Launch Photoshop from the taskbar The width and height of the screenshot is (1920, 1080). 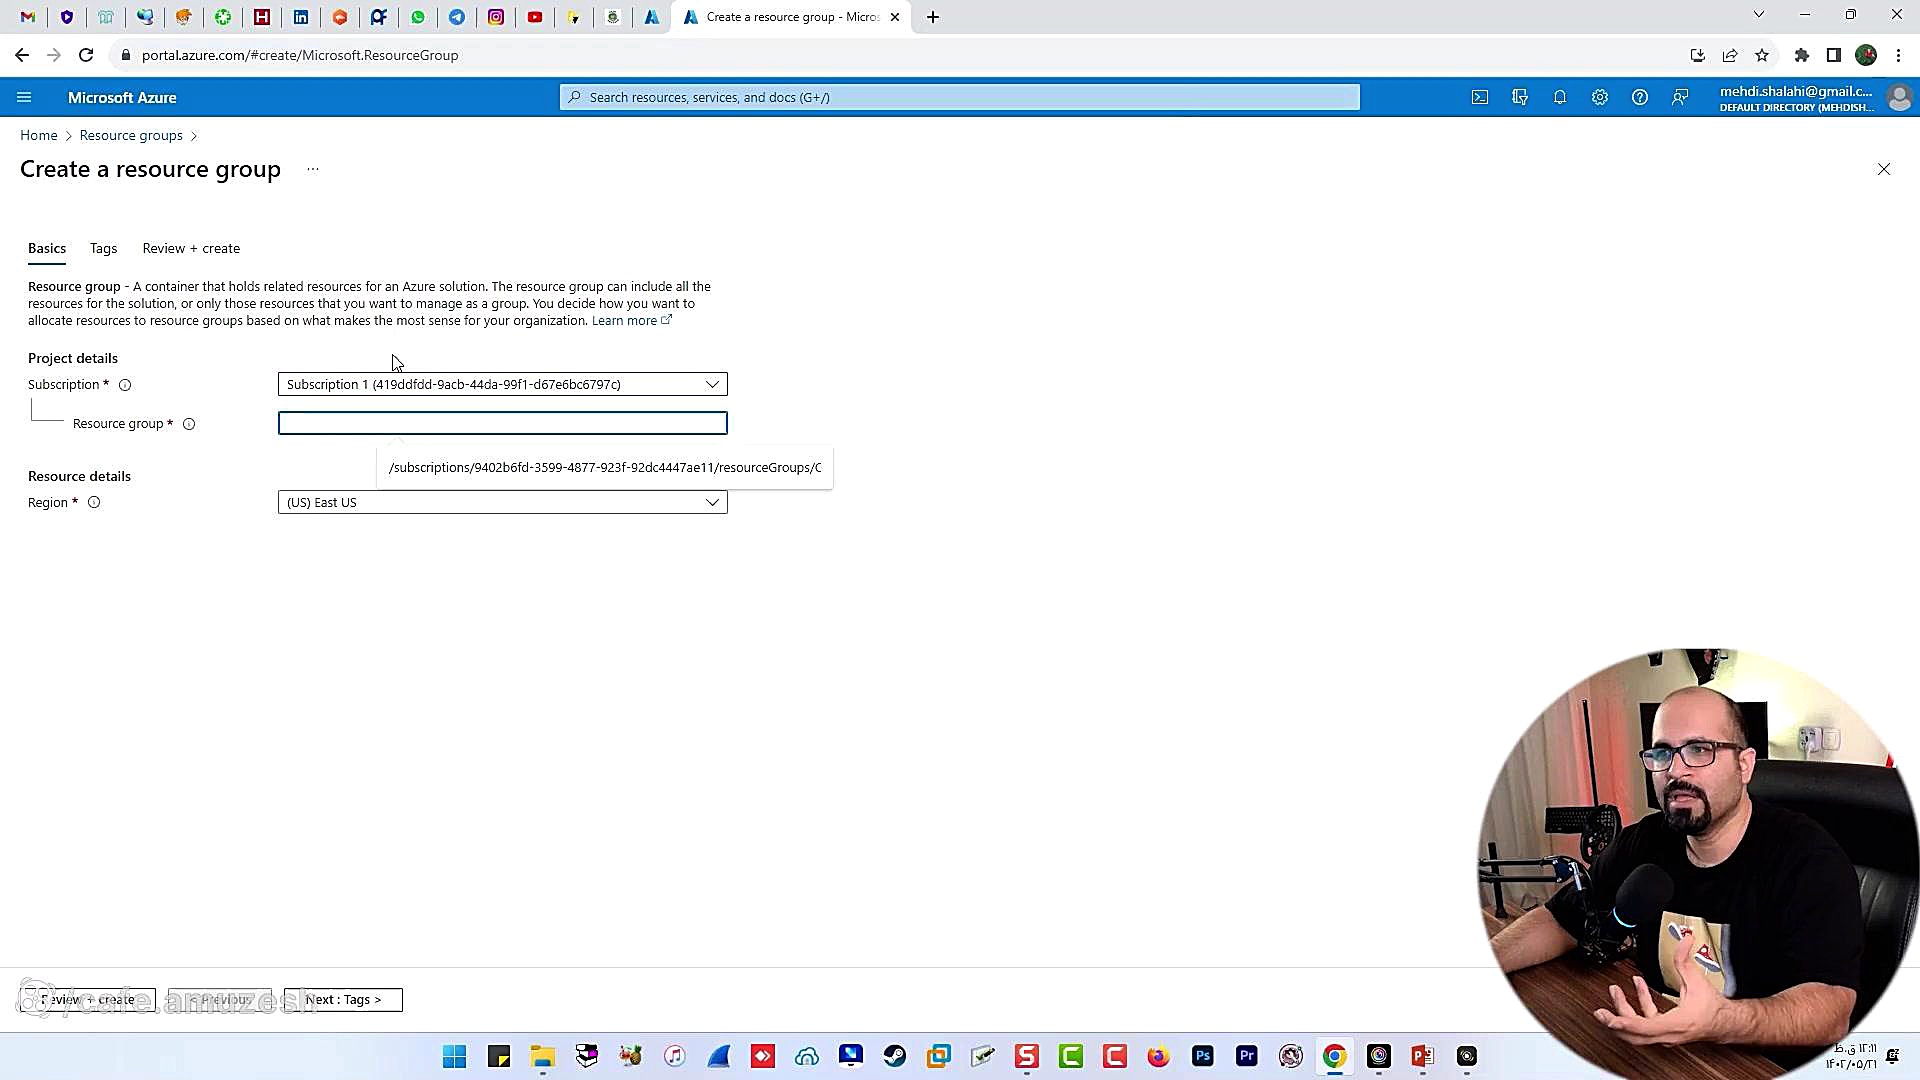(1203, 1056)
